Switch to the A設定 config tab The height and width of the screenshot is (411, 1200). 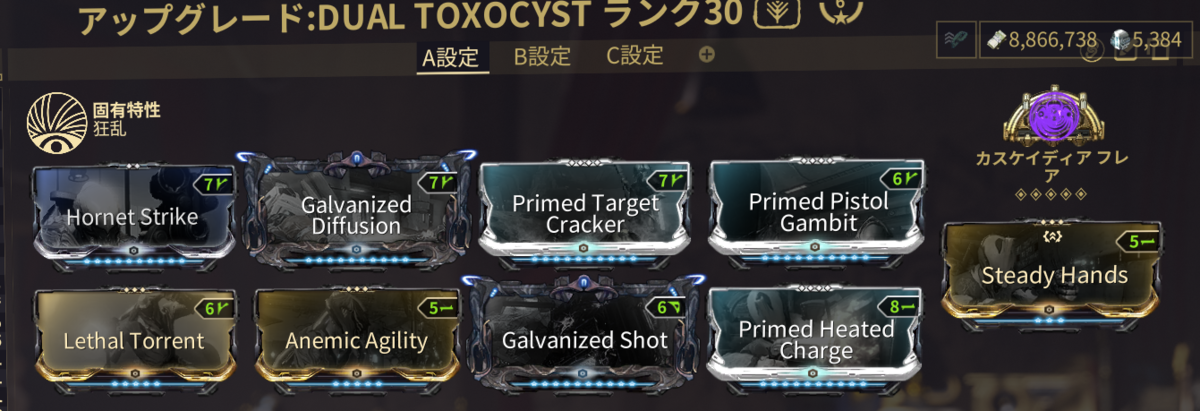[x=451, y=57]
